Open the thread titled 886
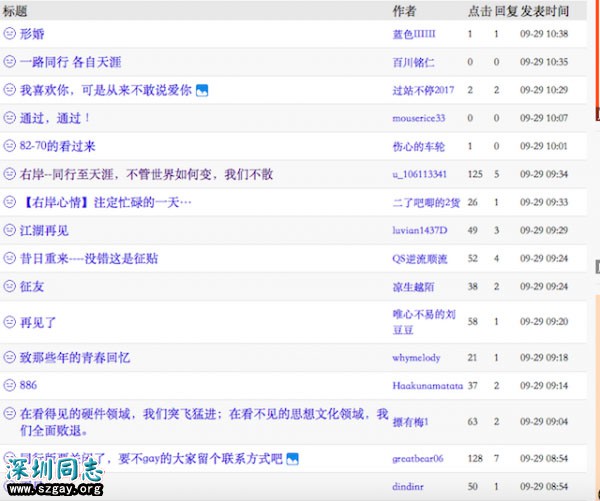Screen dimensions: 600x501 (x=29, y=385)
